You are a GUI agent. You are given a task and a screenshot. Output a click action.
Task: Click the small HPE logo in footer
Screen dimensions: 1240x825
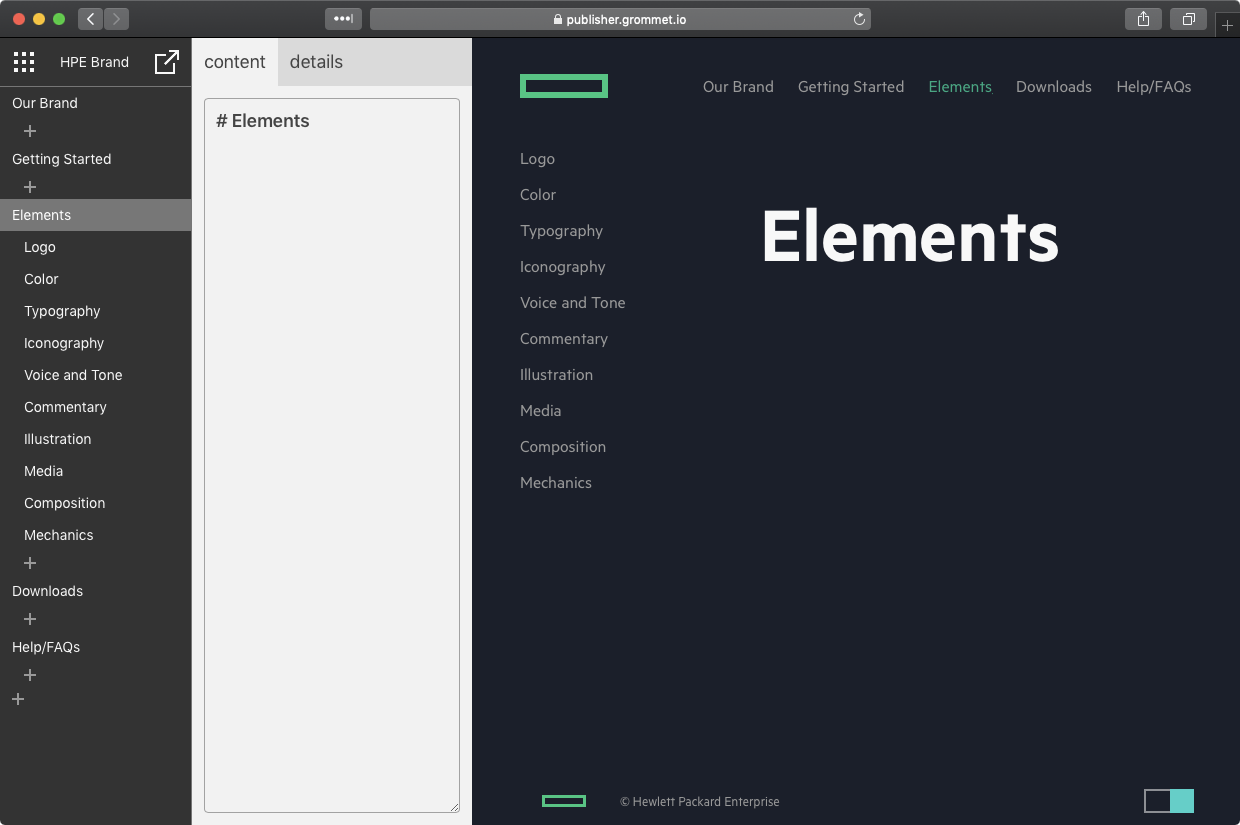click(x=563, y=801)
